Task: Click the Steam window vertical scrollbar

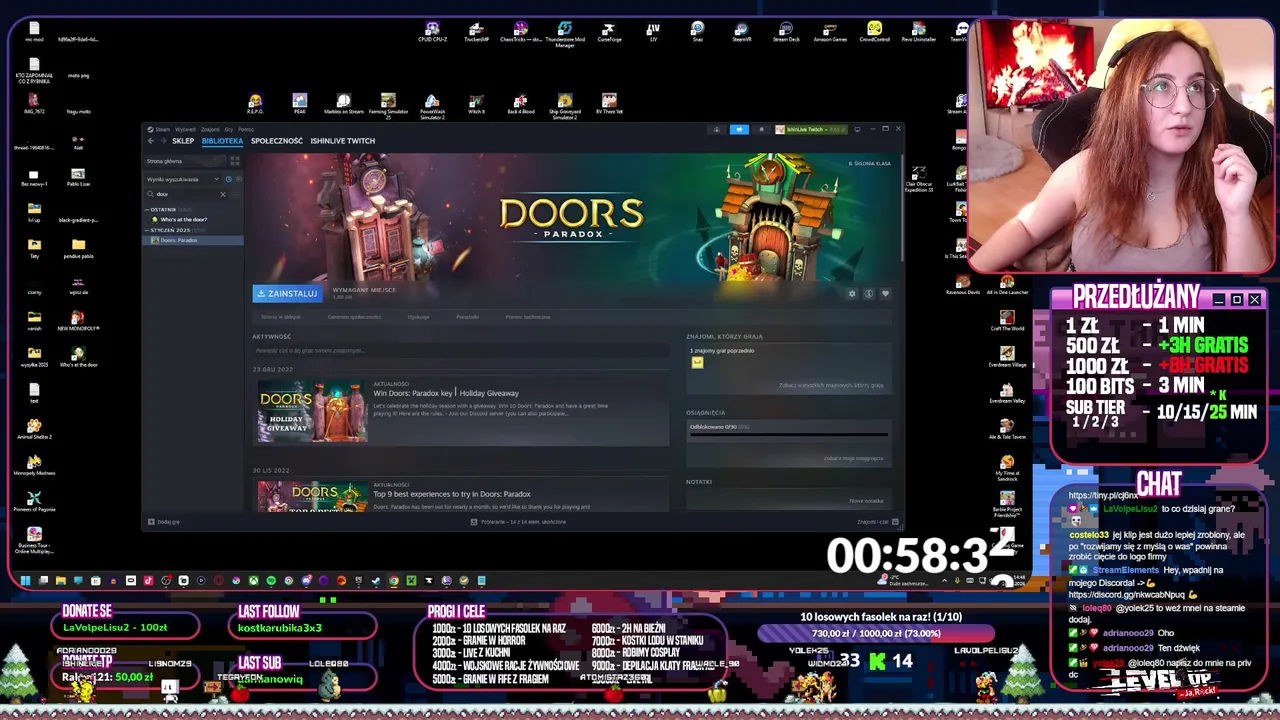Action: pos(900,210)
